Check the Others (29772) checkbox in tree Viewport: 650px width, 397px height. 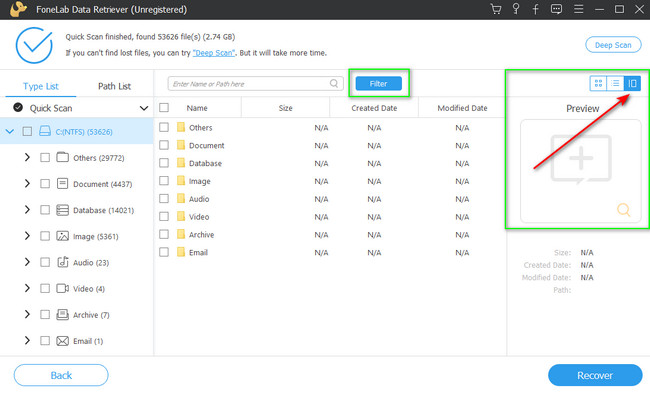coord(45,157)
